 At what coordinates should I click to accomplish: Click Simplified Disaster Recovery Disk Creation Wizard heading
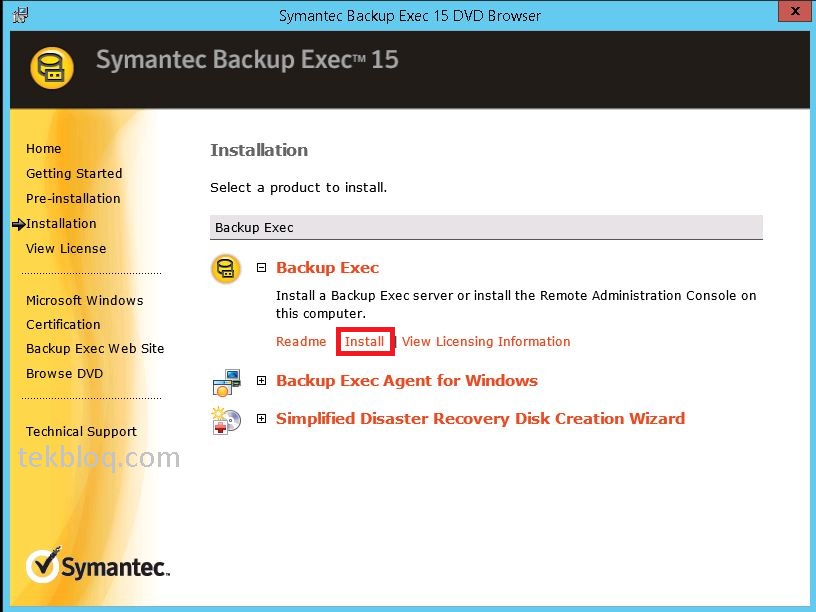(x=480, y=418)
